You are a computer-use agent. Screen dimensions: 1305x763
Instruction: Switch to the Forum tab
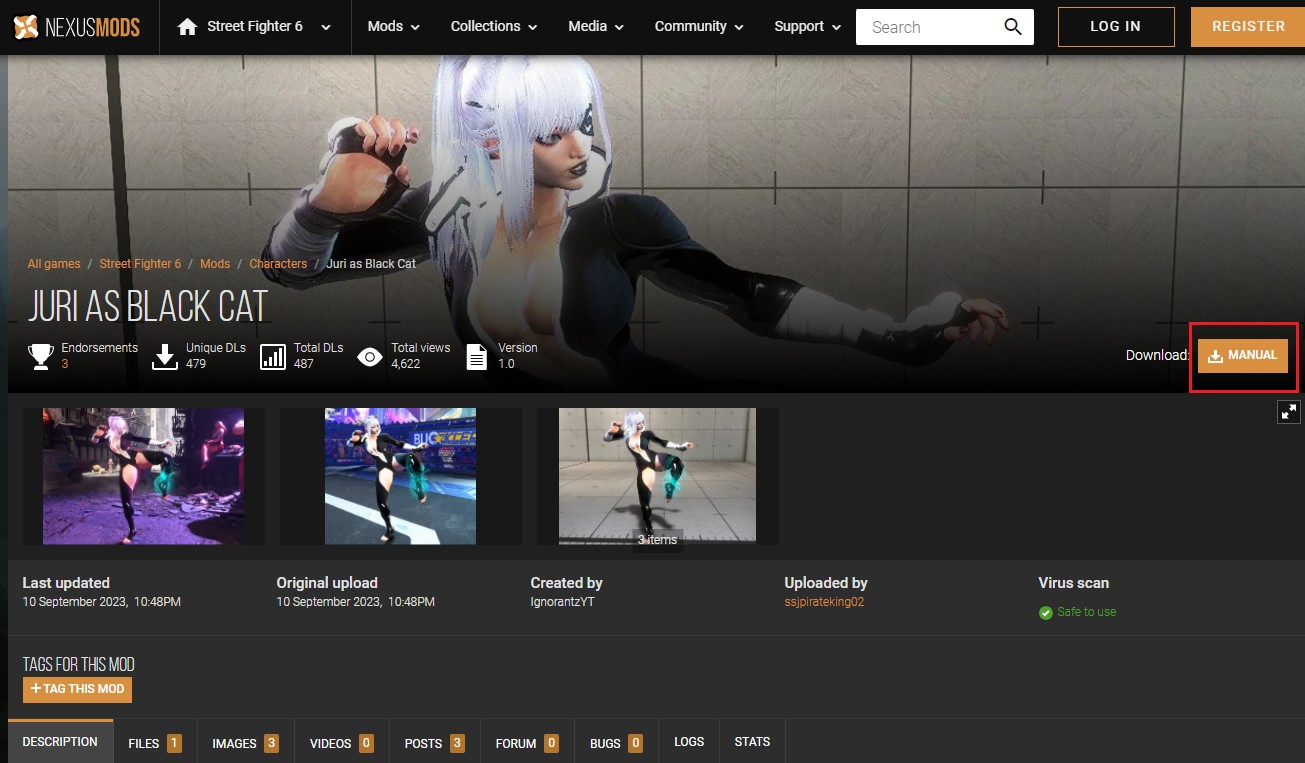pos(527,743)
